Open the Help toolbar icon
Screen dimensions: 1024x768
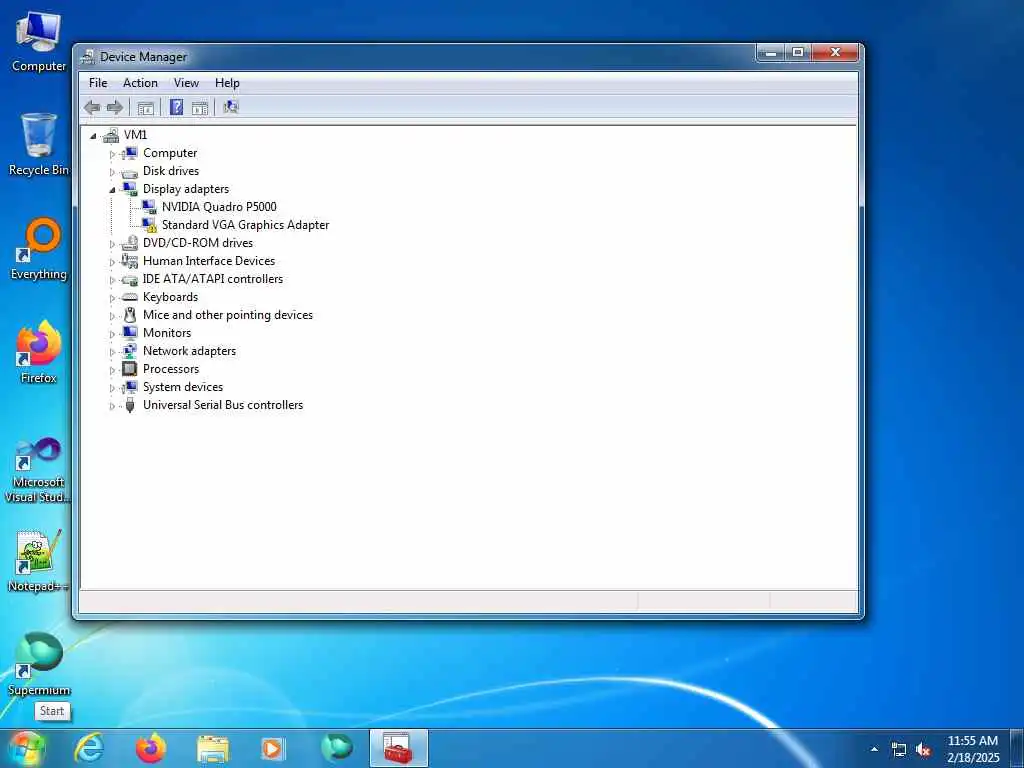pyautogui.click(x=176, y=107)
